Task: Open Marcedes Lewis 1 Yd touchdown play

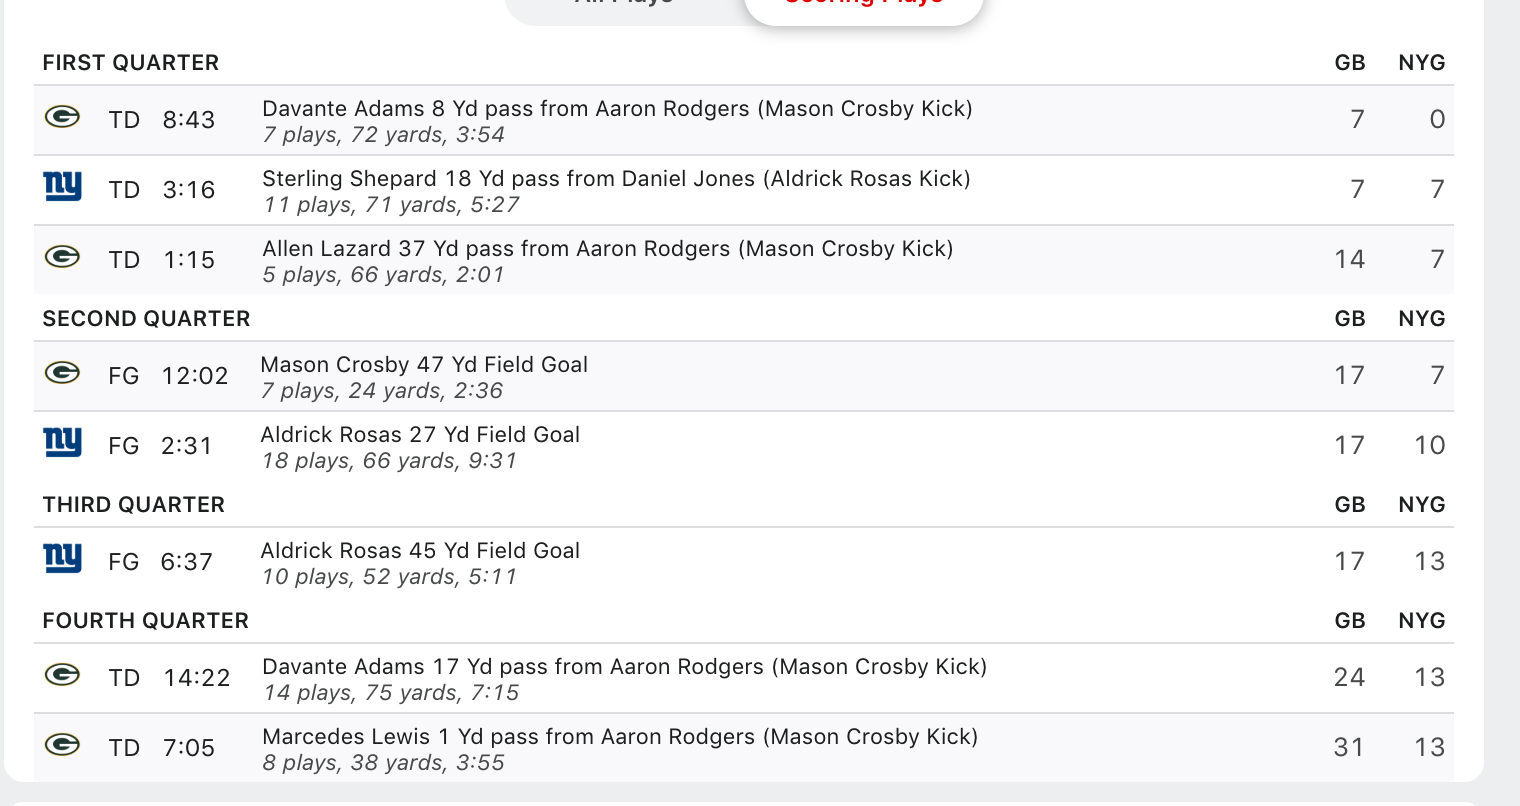Action: (x=620, y=737)
